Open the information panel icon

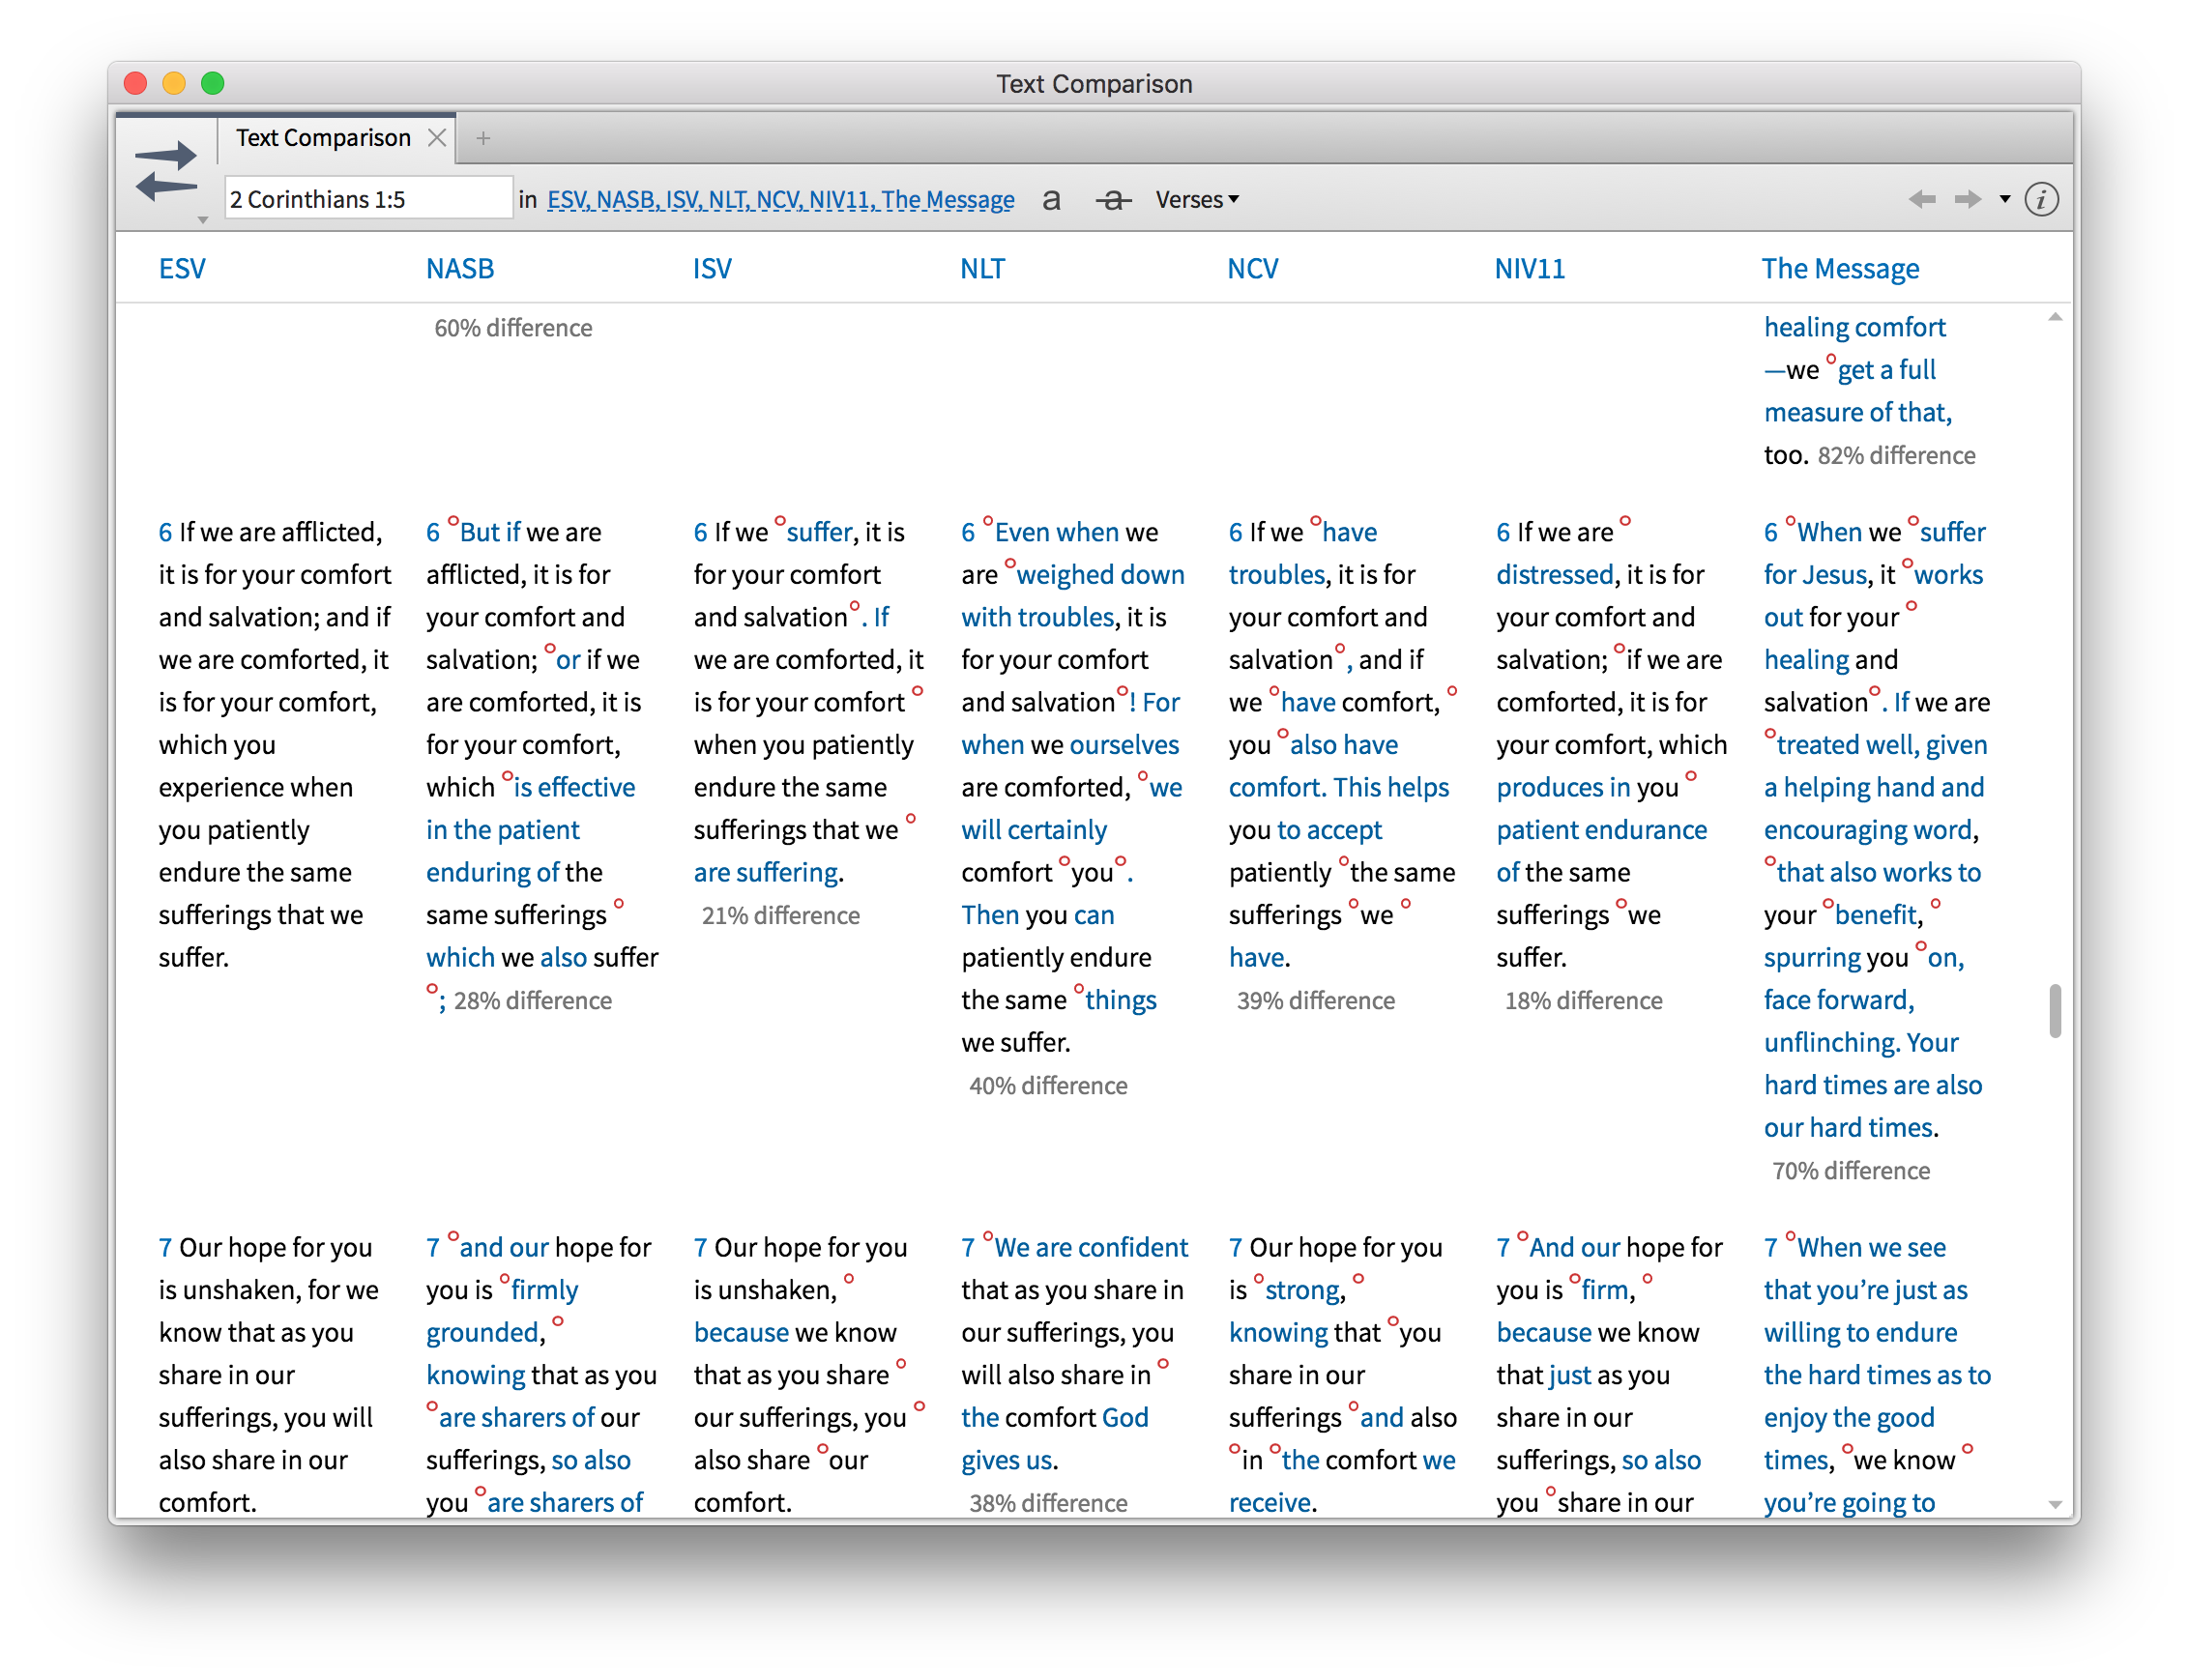pyautogui.click(x=2041, y=200)
